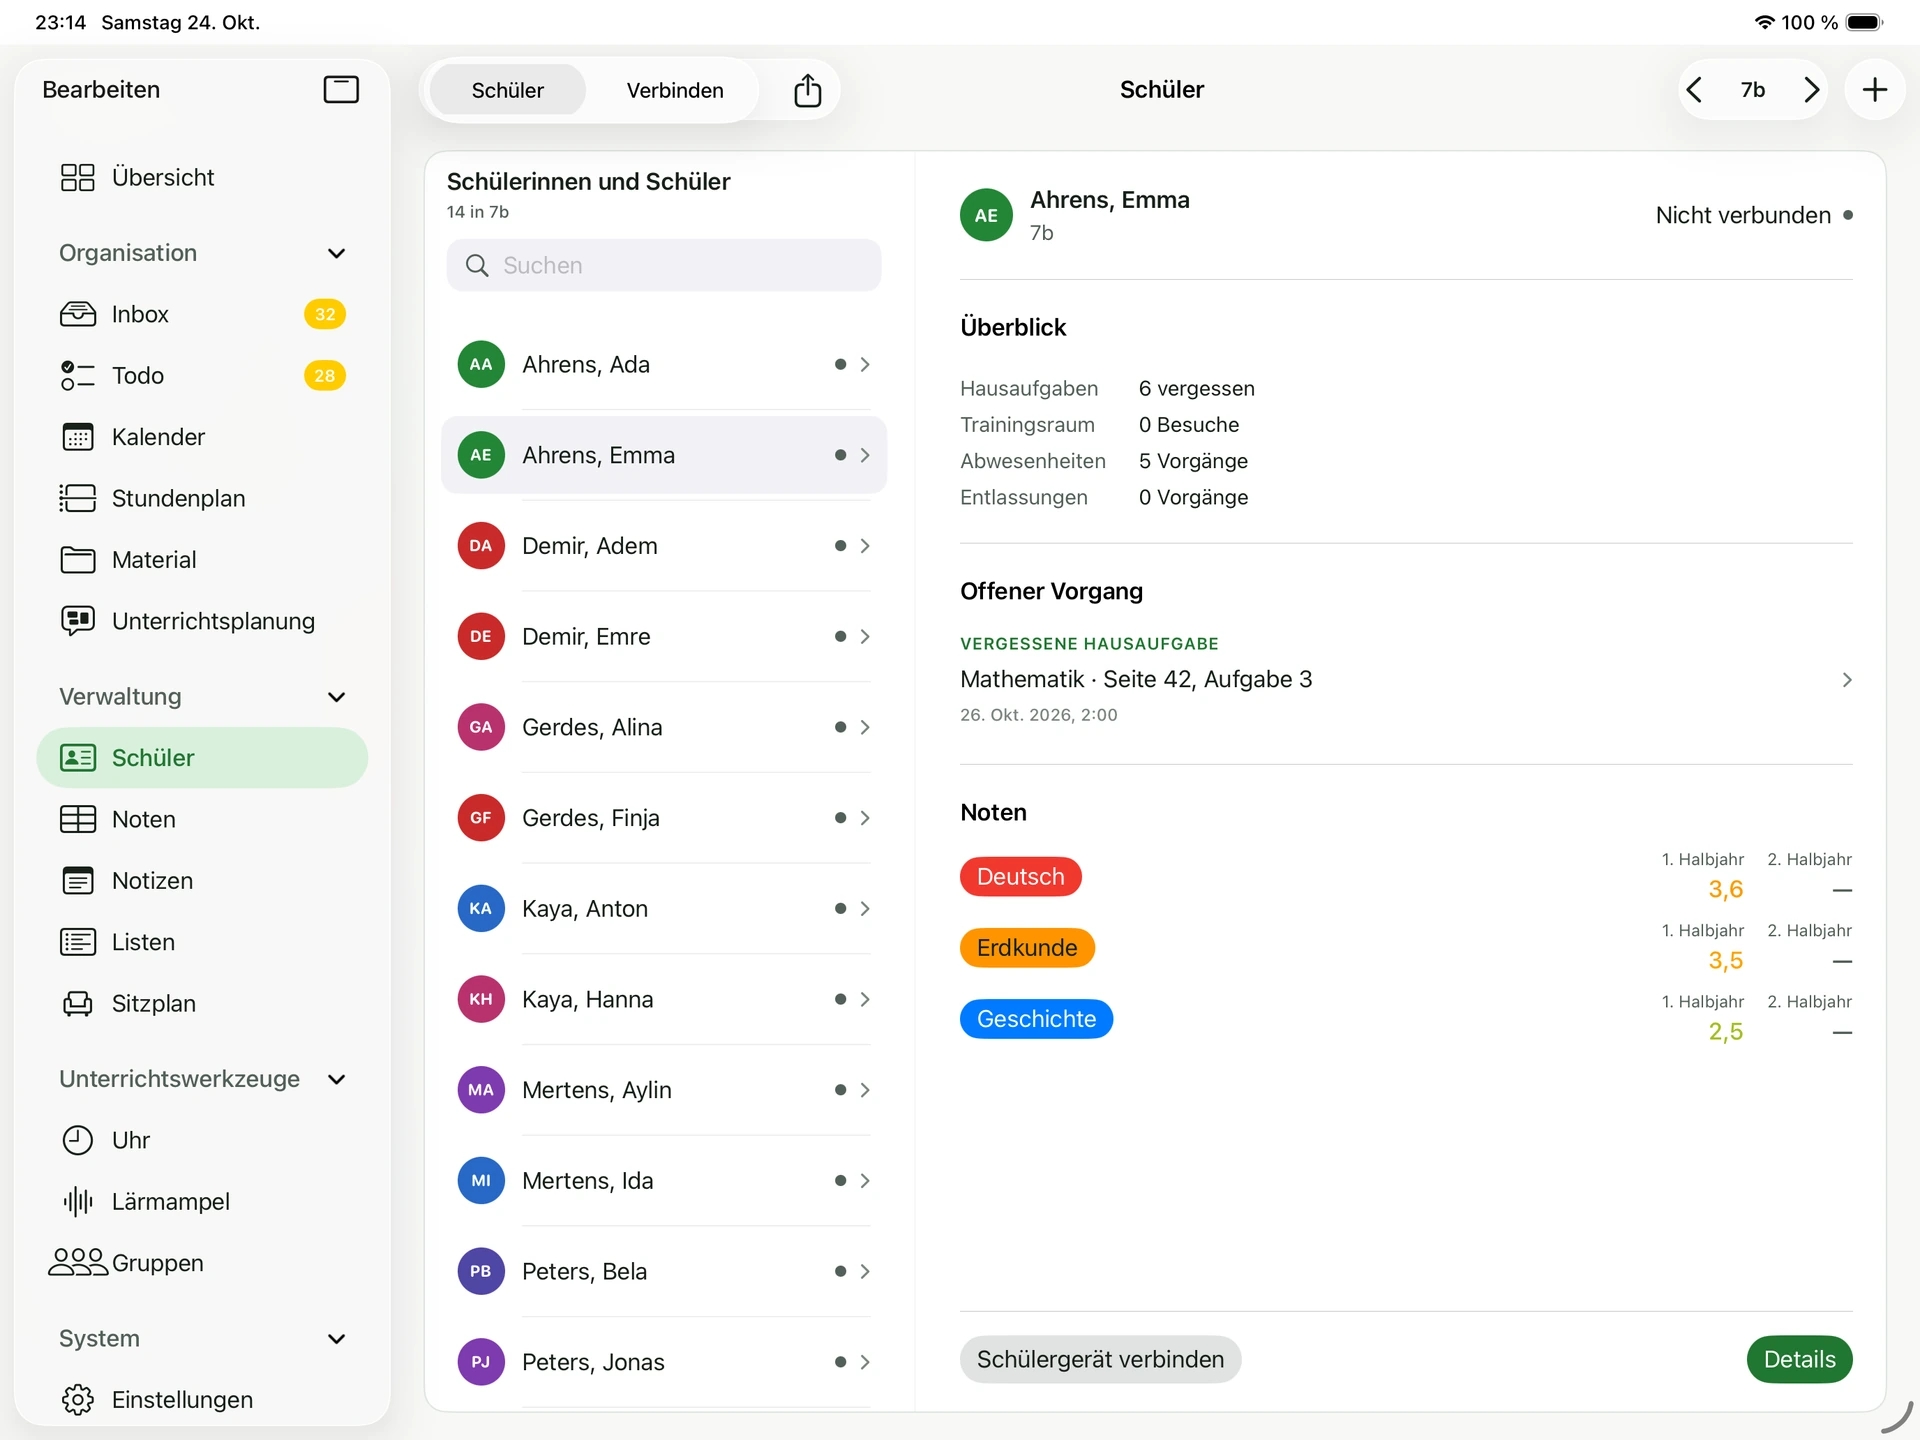Open Gruppen people icon

(x=77, y=1262)
